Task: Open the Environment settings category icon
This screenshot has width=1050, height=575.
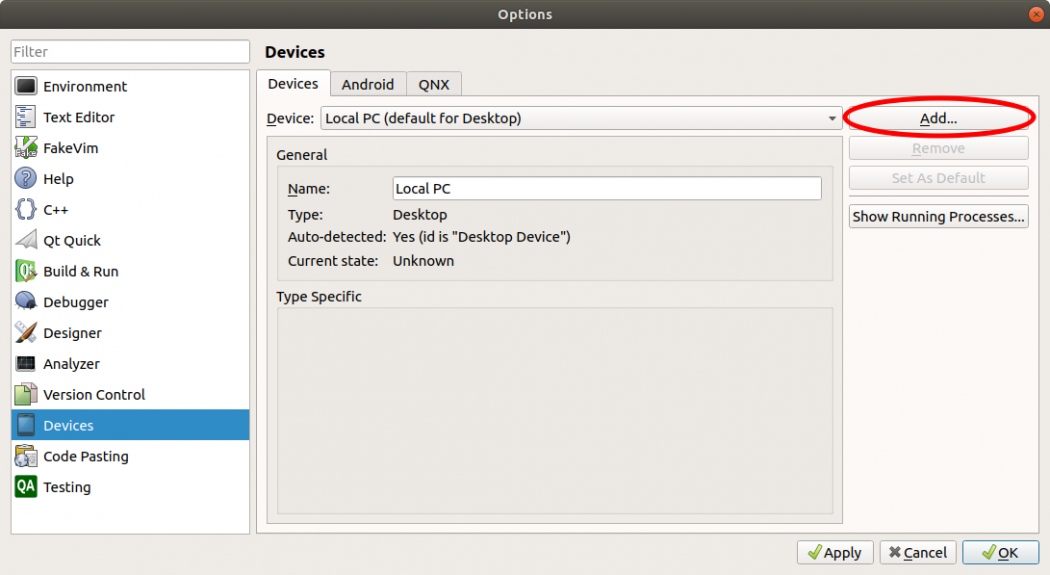Action: tap(26, 87)
